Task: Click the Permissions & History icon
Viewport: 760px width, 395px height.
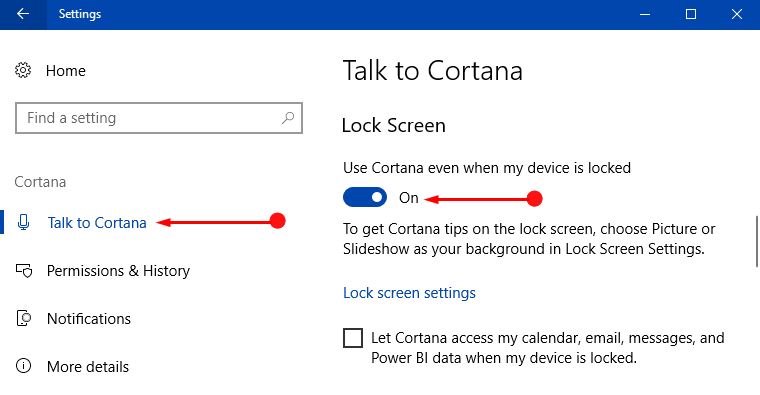Action: tap(24, 270)
